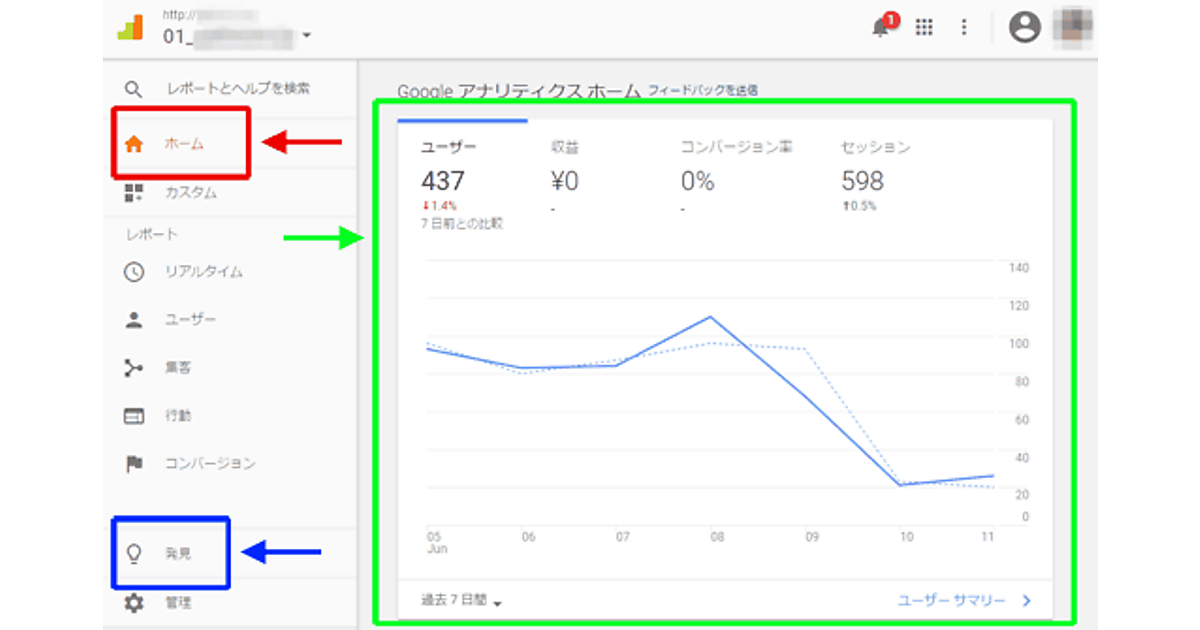Click the 管理 gear icon

(x=134, y=603)
